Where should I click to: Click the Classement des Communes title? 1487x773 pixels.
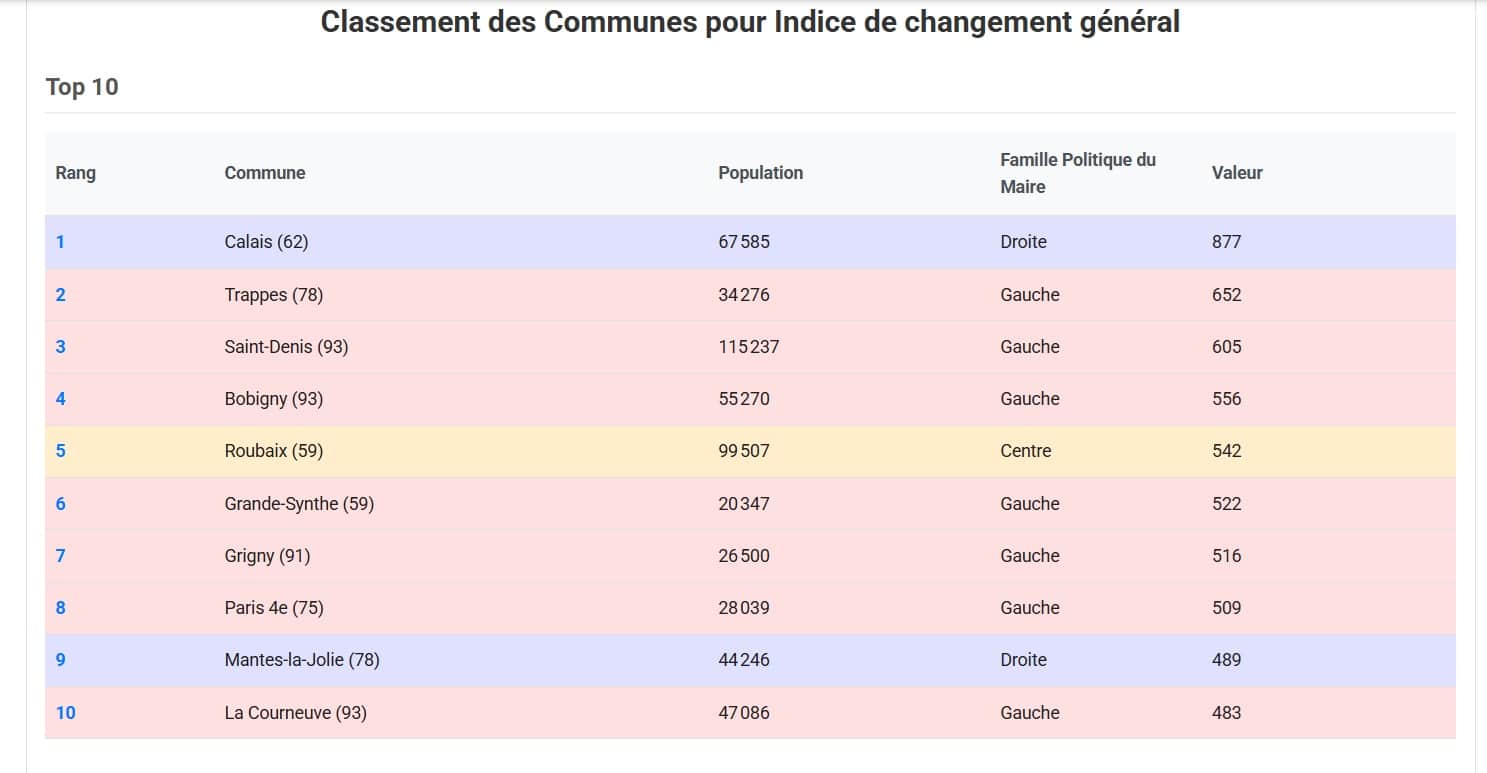click(x=750, y=22)
